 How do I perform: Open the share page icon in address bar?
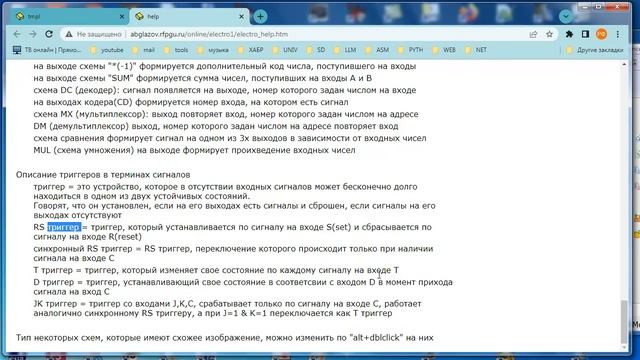pos(533,34)
